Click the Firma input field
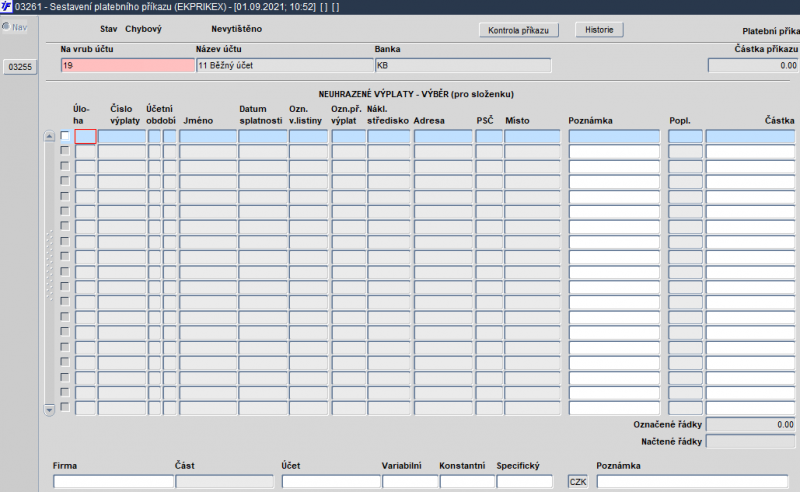Viewport: 800px width, 492px height. 114,482
